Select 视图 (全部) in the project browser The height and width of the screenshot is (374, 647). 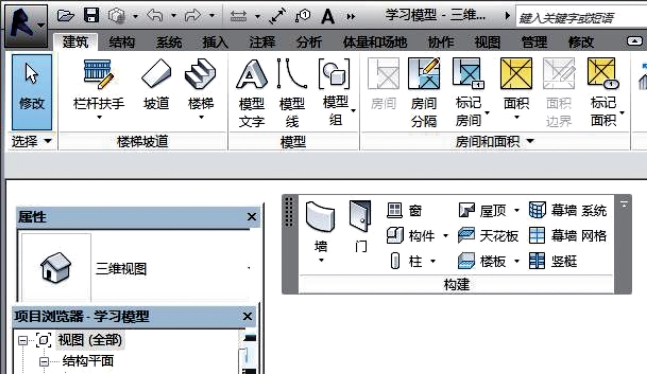(90, 340)
